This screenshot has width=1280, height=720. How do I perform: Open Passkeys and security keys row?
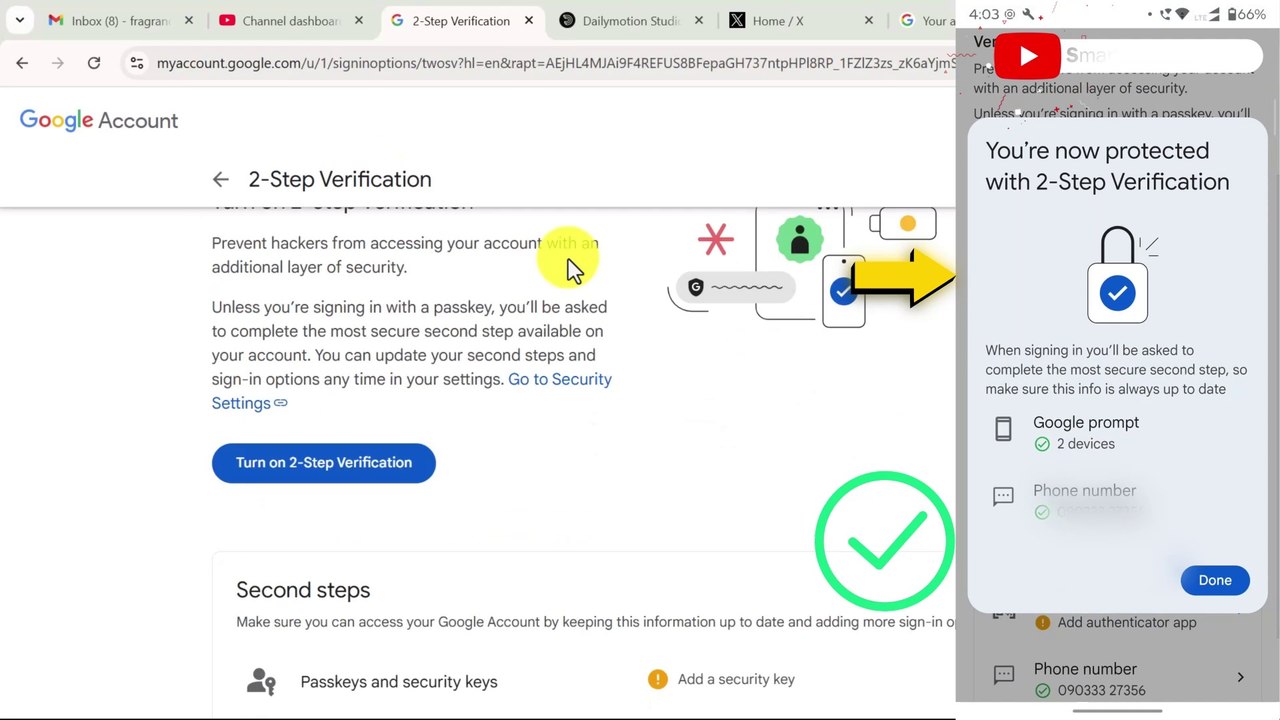[595, 682]
